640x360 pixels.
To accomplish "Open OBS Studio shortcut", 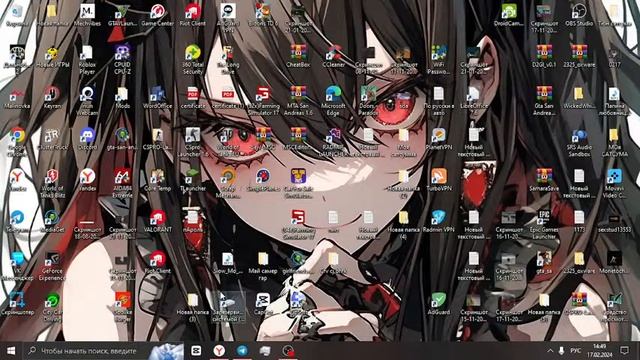I will pyautogui.click(x=579, y=15).
